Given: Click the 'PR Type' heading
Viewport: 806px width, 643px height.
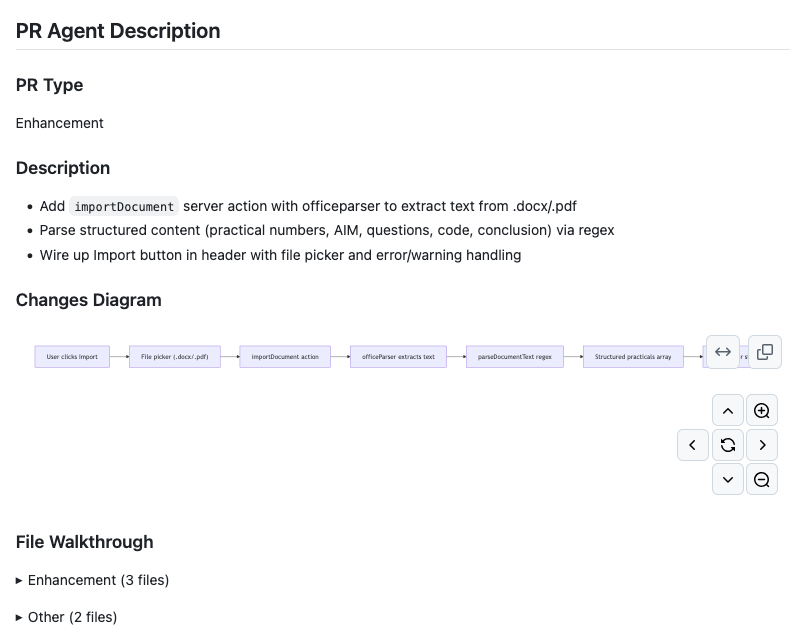Looking at the screenshot, I should 49,85.
